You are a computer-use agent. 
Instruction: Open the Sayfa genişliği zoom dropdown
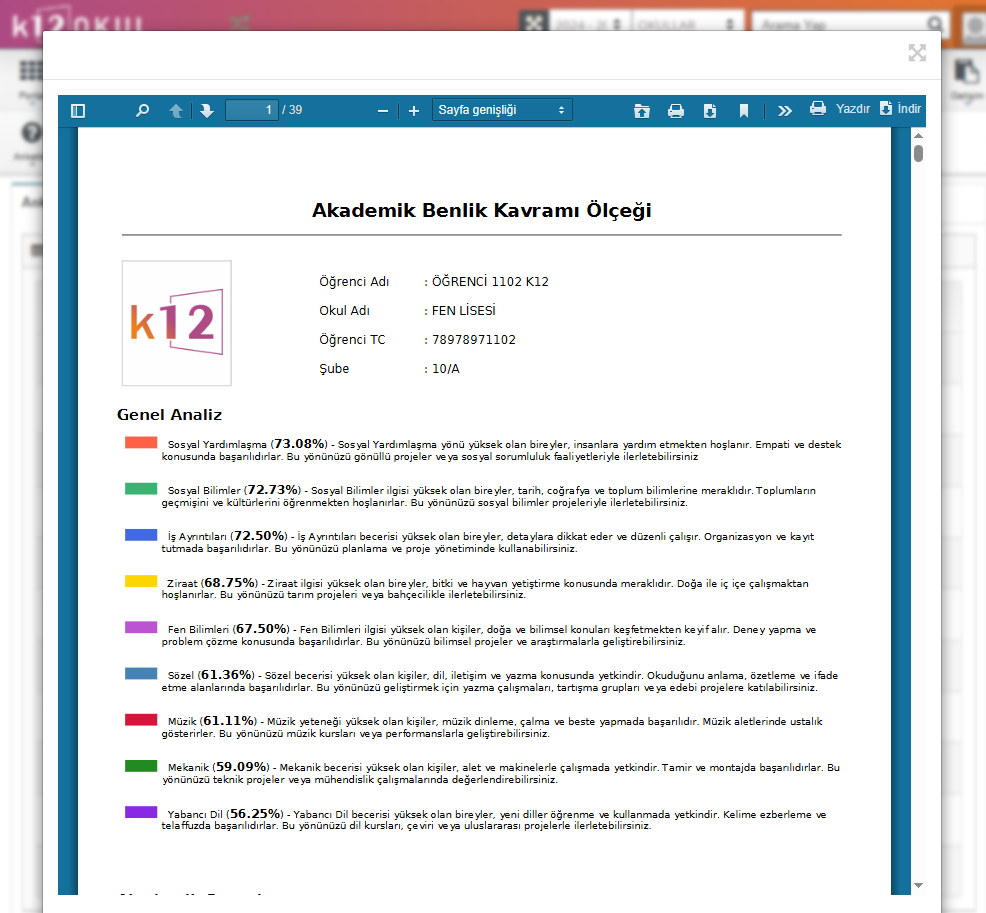click(502, 110)
